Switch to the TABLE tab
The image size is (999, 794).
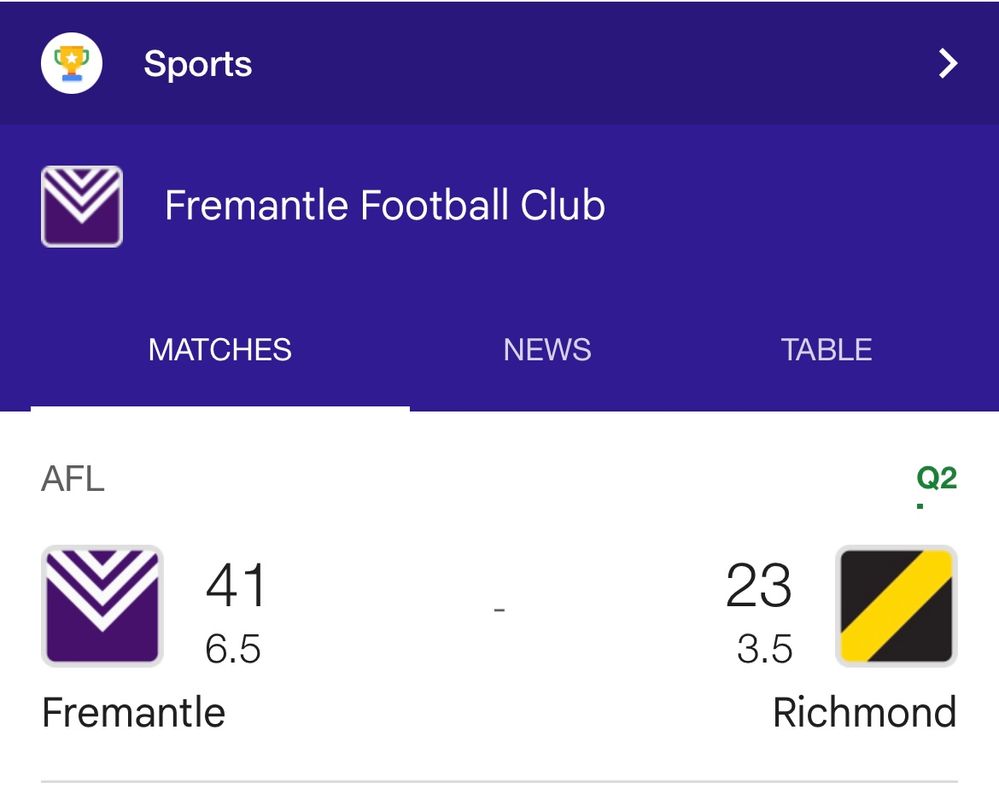coord(826,350)
